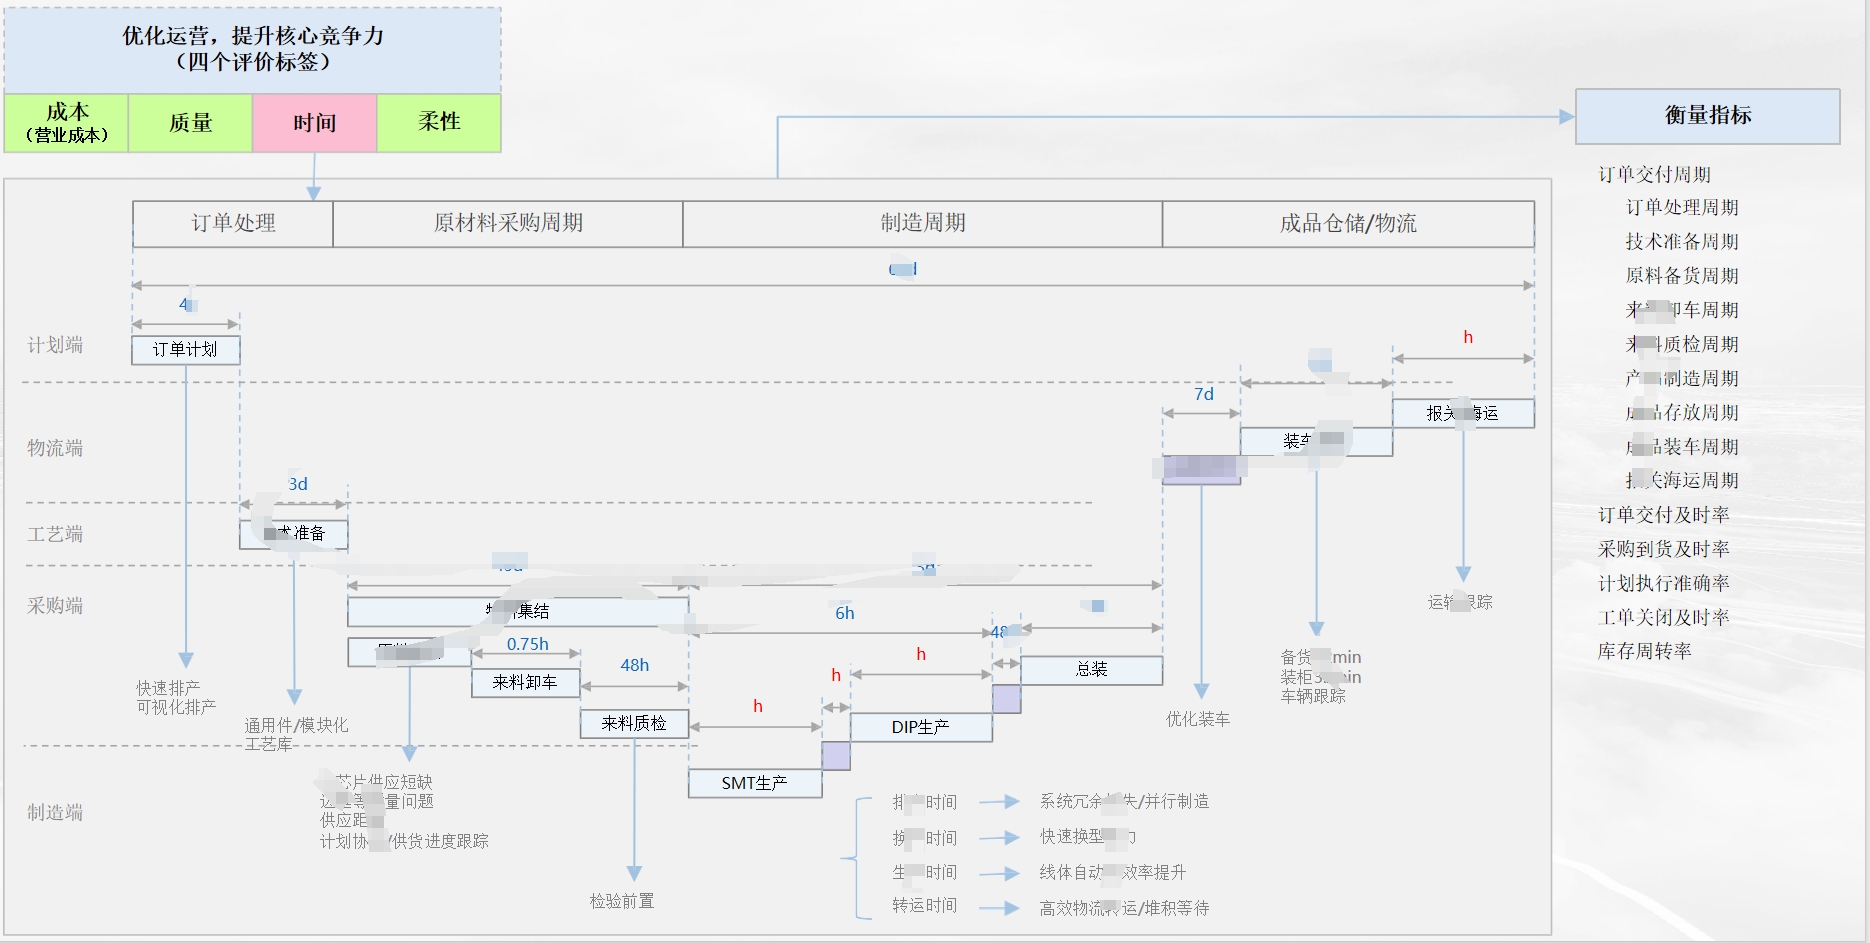Click the 优化装车 text
This screenshot has height=943, width=1870.
pyautogui.click(x=1198, y=719)
